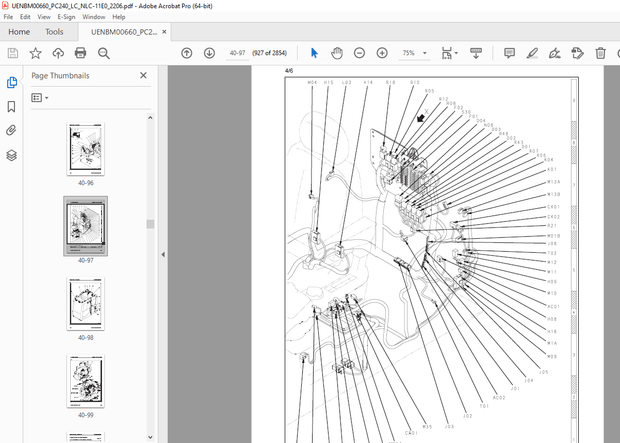Viewport: 620px width, 443px height.
Task: Collapse the navigation pane arrow
Action: (163, 254)
